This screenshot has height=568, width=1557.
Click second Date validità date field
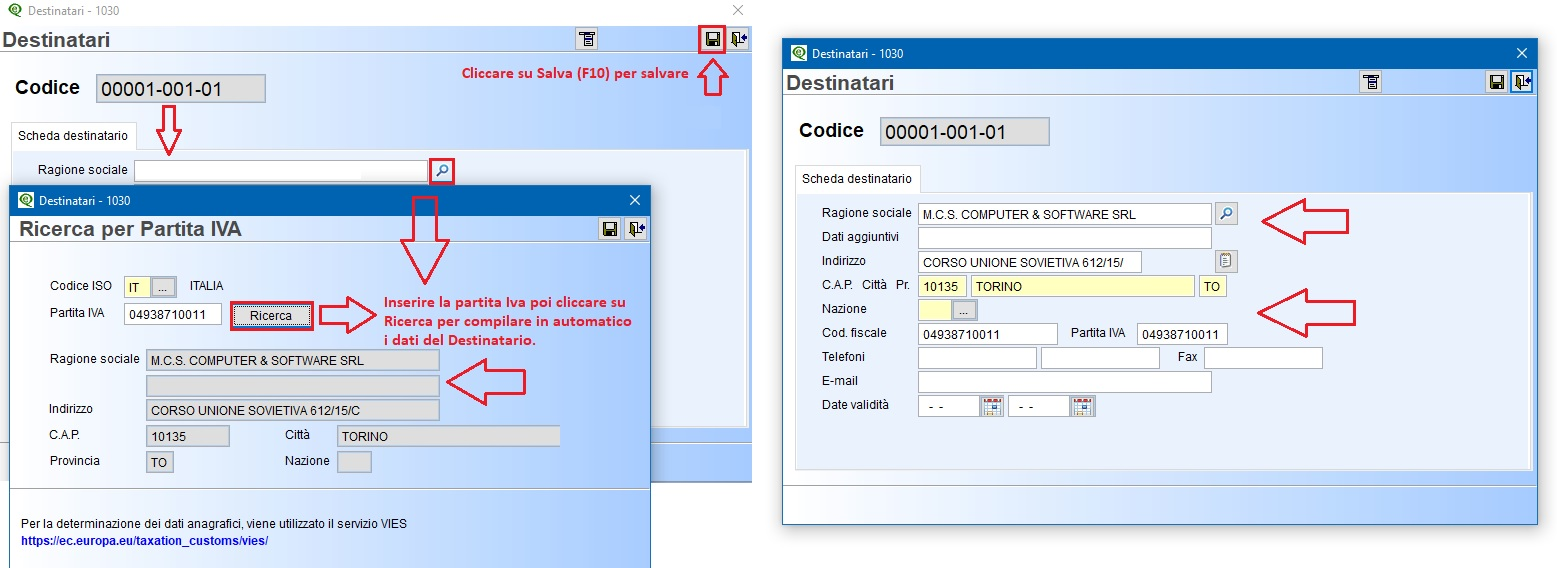[1039, 406]
